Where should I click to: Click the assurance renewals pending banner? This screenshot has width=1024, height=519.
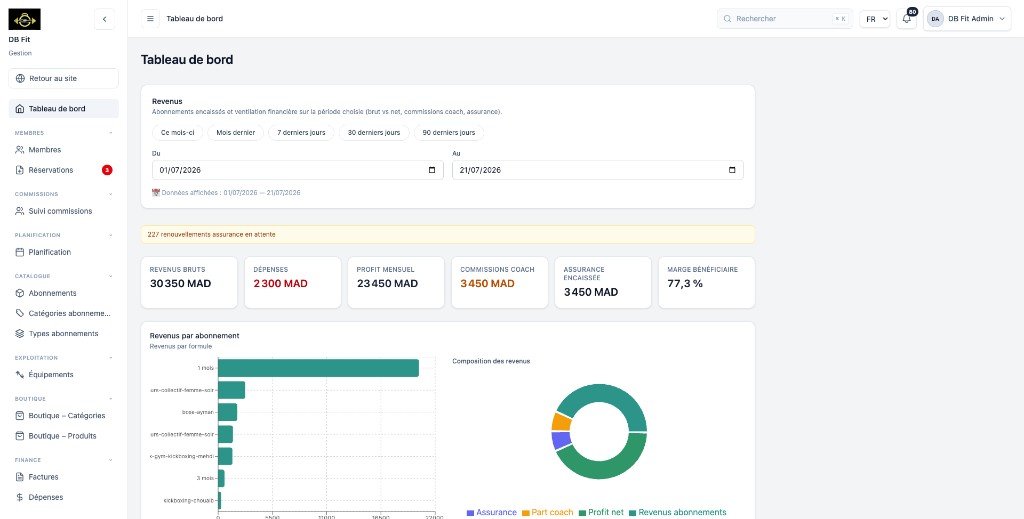(x=448, y=234)
